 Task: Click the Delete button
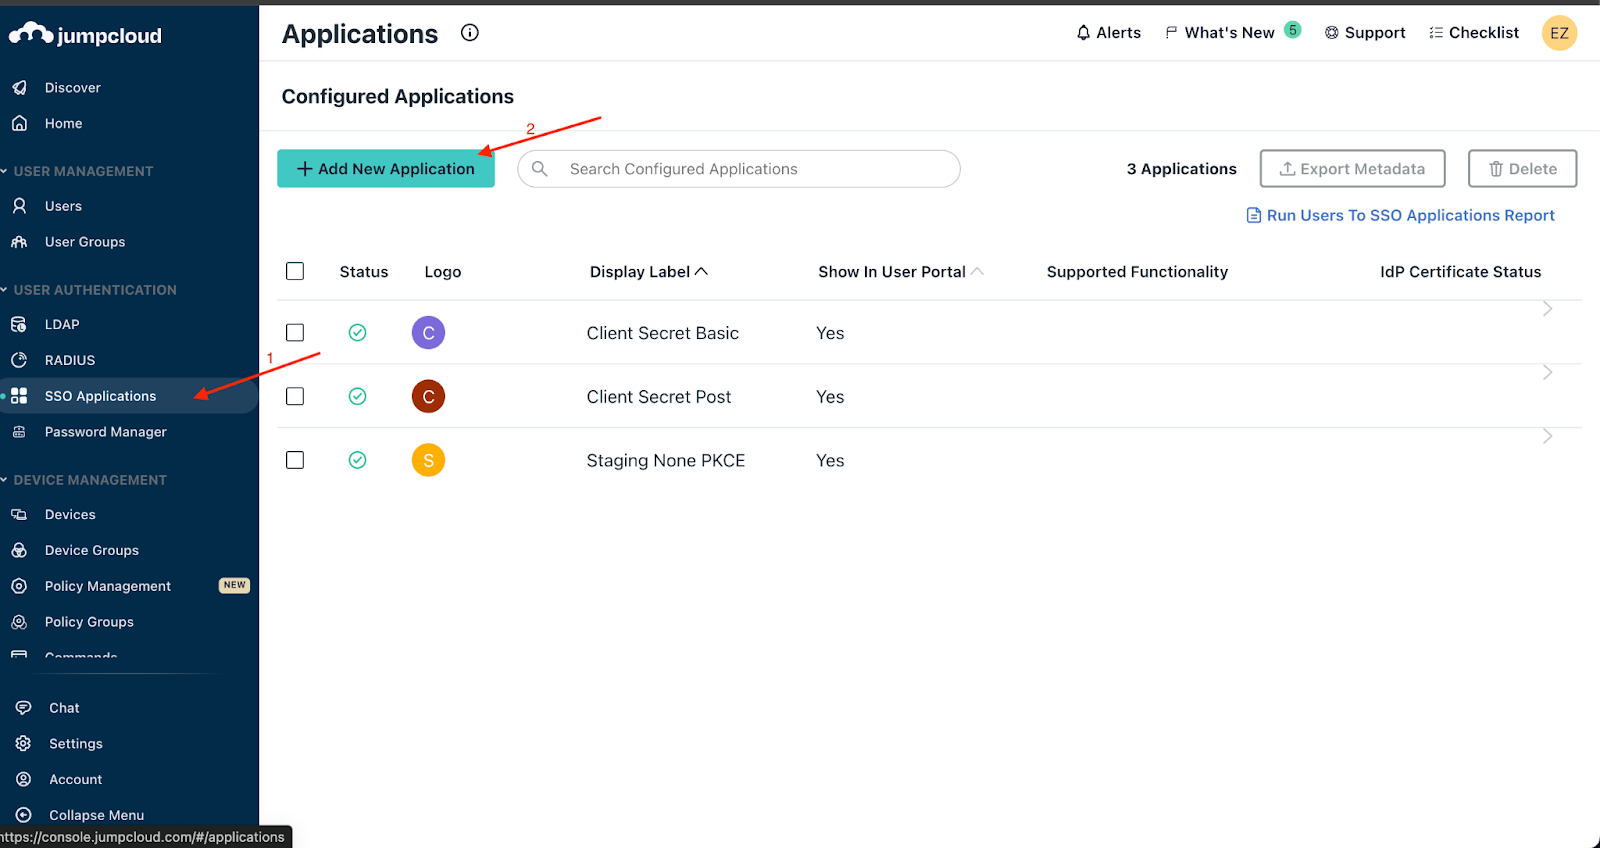click(1522, 169)
